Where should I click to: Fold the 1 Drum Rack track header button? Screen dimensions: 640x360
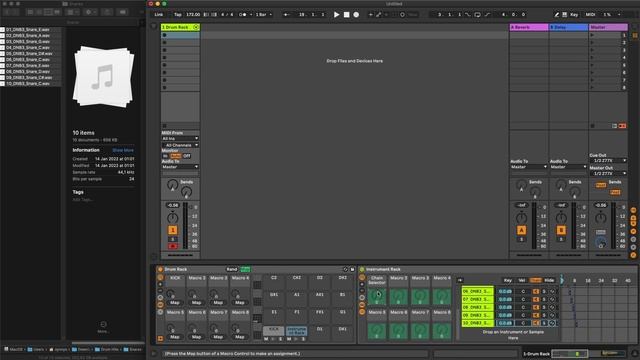(x=196, y=27)
